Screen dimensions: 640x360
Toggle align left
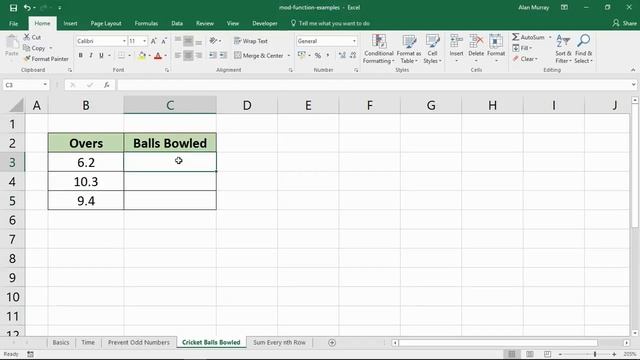click(178, 56)
